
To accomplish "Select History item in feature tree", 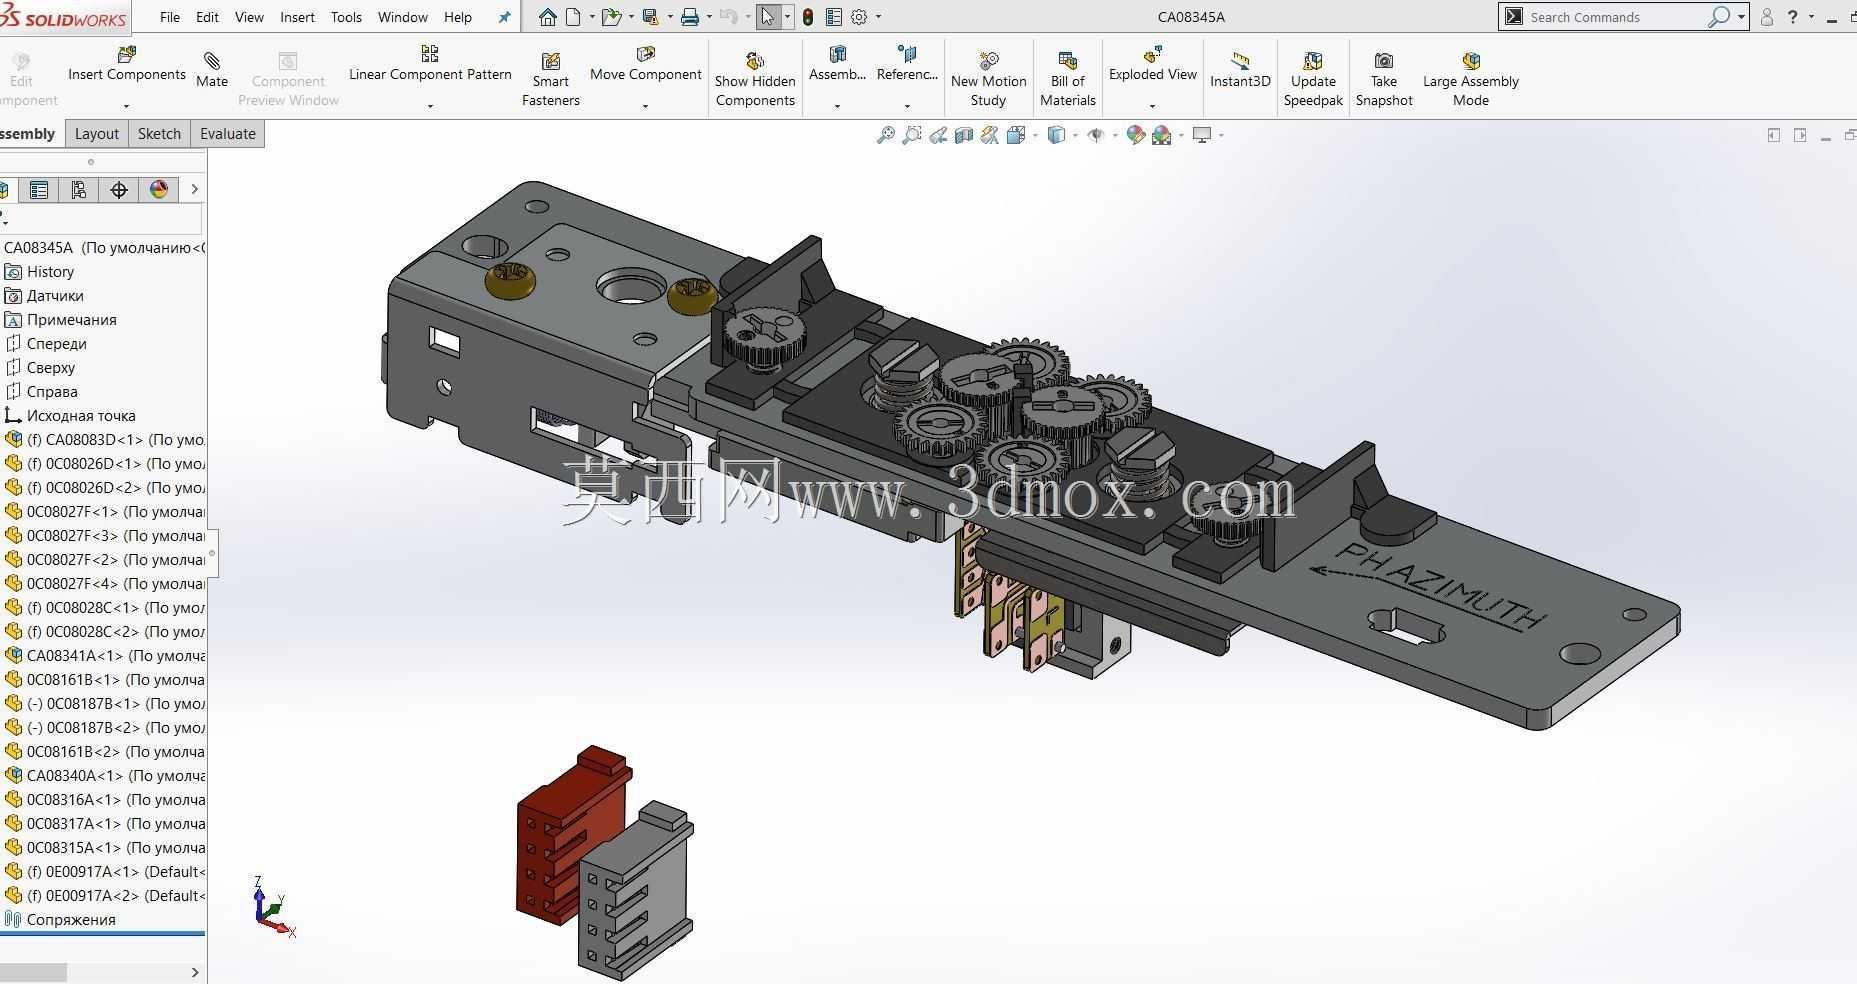I will click(51, 272).
